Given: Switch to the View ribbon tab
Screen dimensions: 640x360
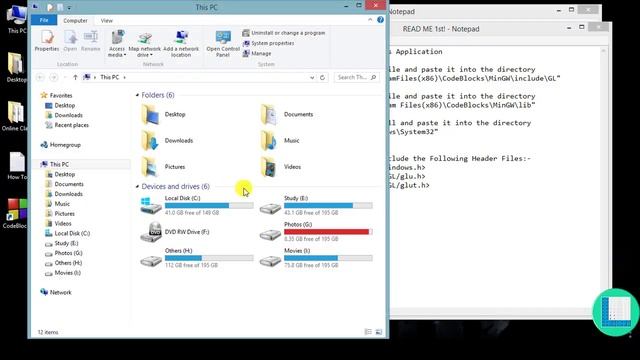Looking at the screenshot, I should click(107, 20).
